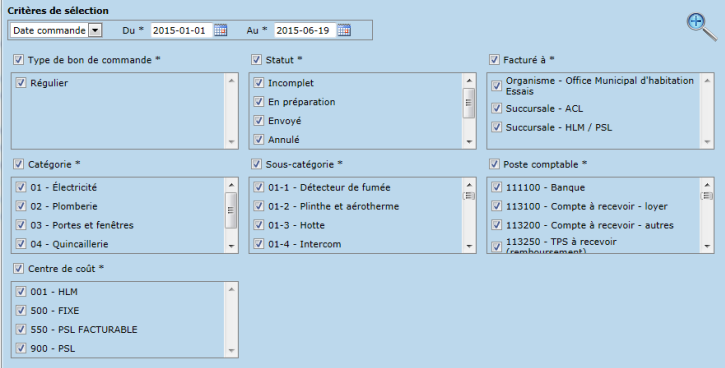Uncheck Succursale - HLM / PSL
The image size is (725, 368).
[496, 127]
